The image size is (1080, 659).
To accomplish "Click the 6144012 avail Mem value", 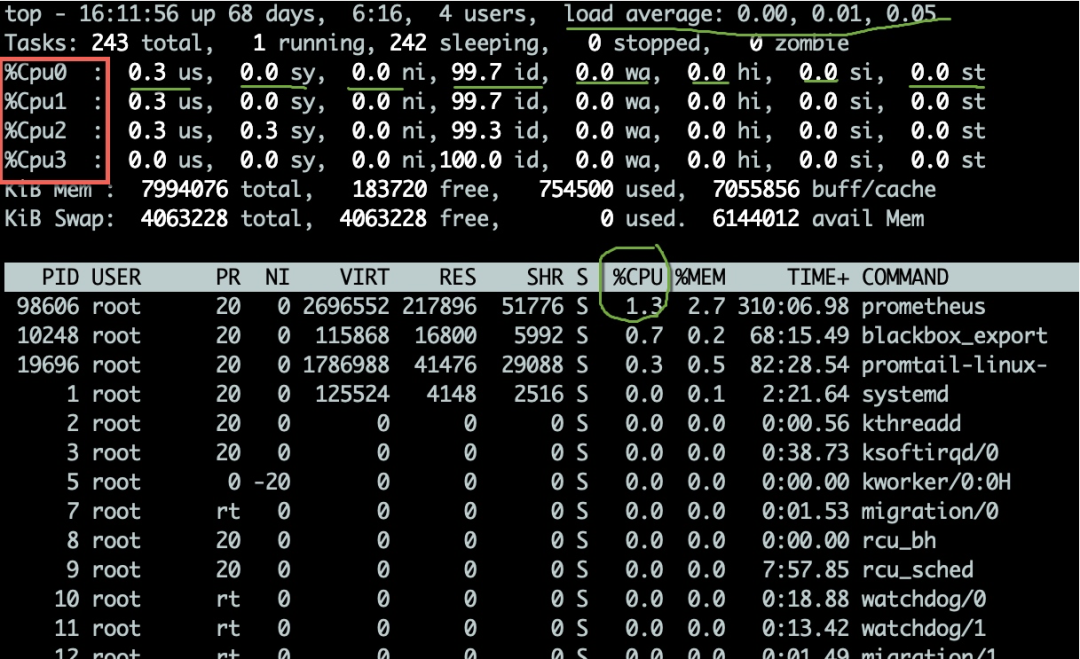I will click(x=756, y=219).
